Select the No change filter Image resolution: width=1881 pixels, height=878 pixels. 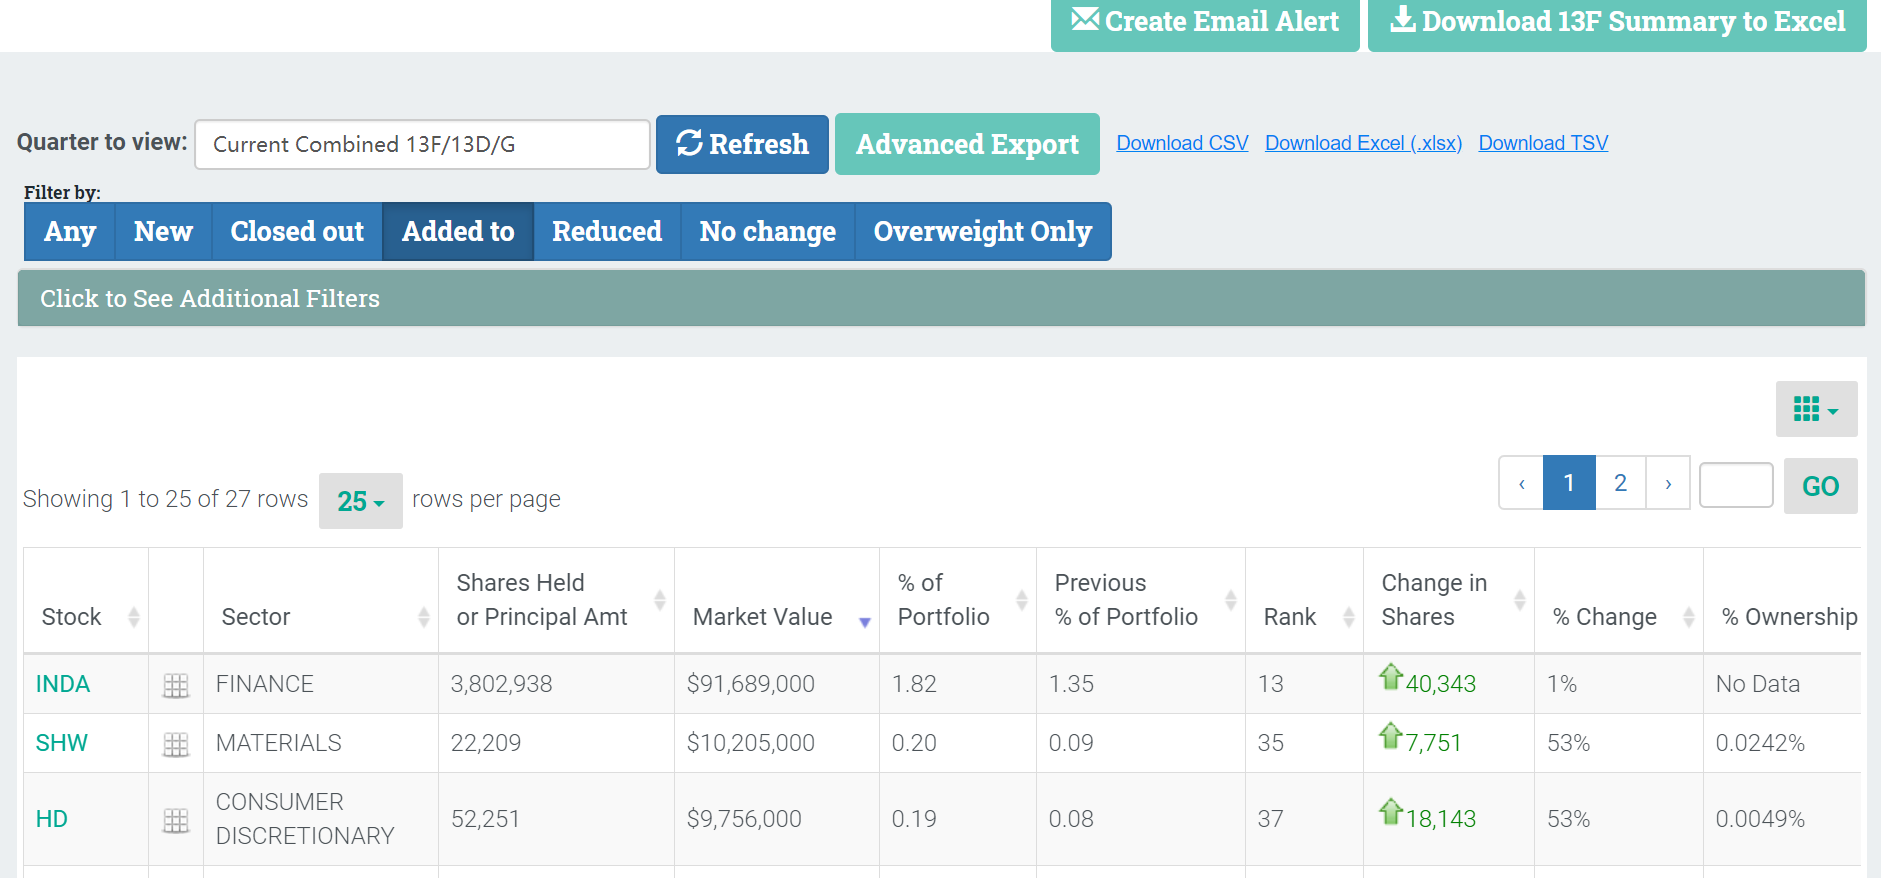point(768,232)
